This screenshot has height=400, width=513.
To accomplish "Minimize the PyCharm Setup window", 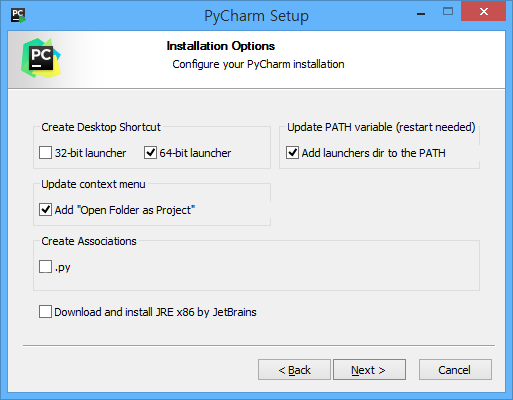I will point(421,13).
